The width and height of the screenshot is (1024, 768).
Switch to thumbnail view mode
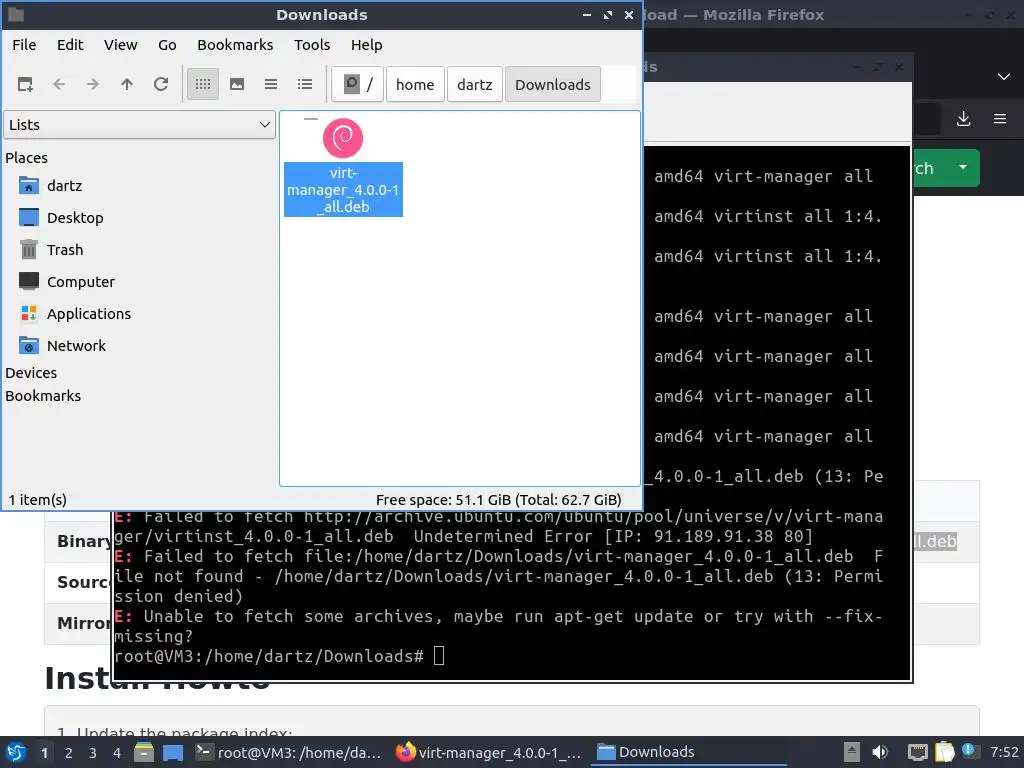point(237,84)
